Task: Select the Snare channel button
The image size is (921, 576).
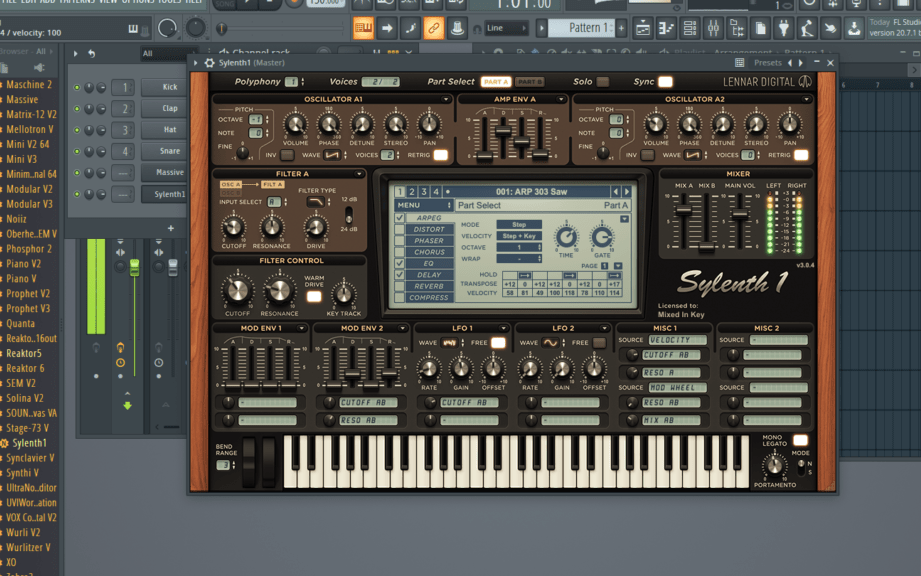Action: 164,151
